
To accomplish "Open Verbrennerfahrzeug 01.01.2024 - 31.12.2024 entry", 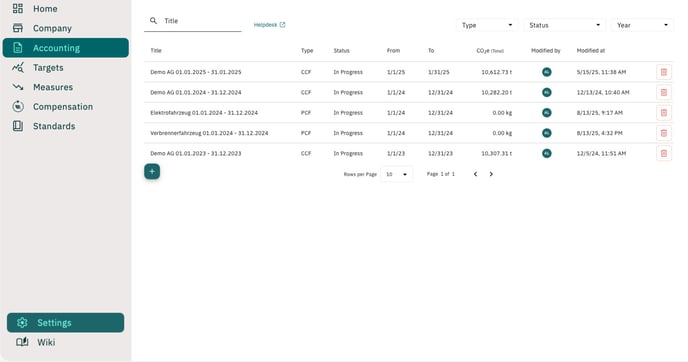I will pos(209,133).
